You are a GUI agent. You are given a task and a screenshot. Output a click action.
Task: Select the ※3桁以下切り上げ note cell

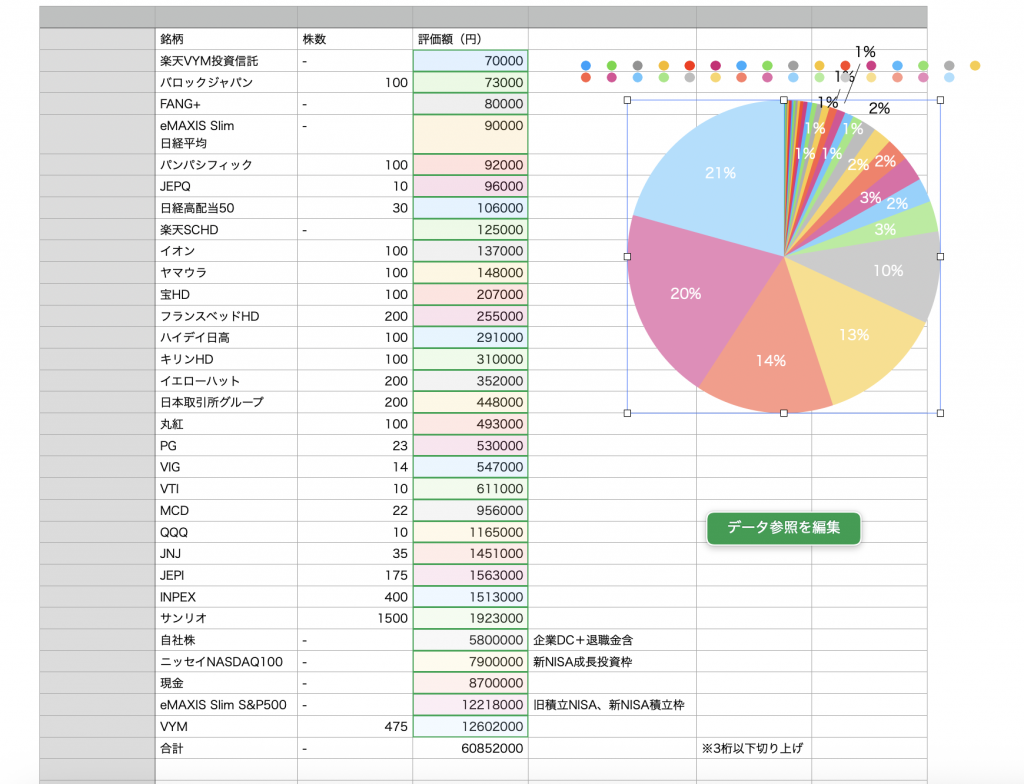754,748
